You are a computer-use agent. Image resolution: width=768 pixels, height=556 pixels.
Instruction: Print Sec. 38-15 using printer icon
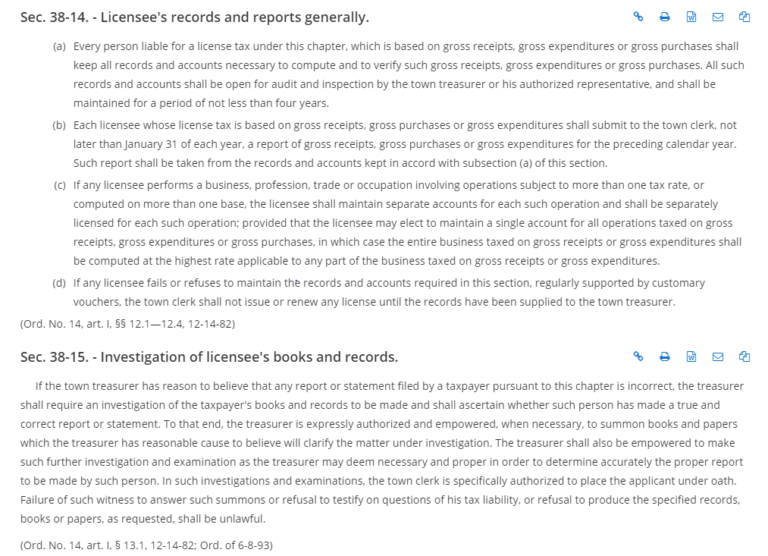(x=664, y=356)
